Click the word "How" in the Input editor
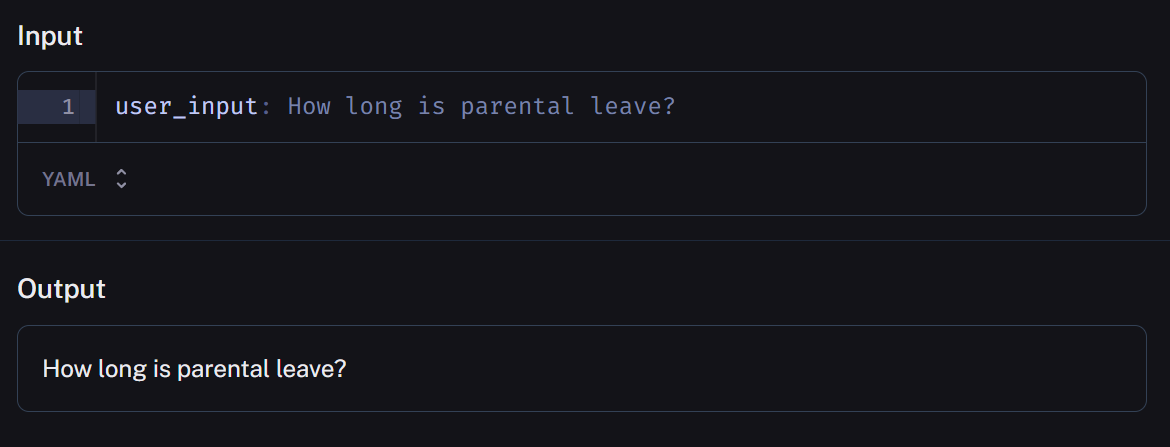This screenshot has width=1170, height=447. 309,106
